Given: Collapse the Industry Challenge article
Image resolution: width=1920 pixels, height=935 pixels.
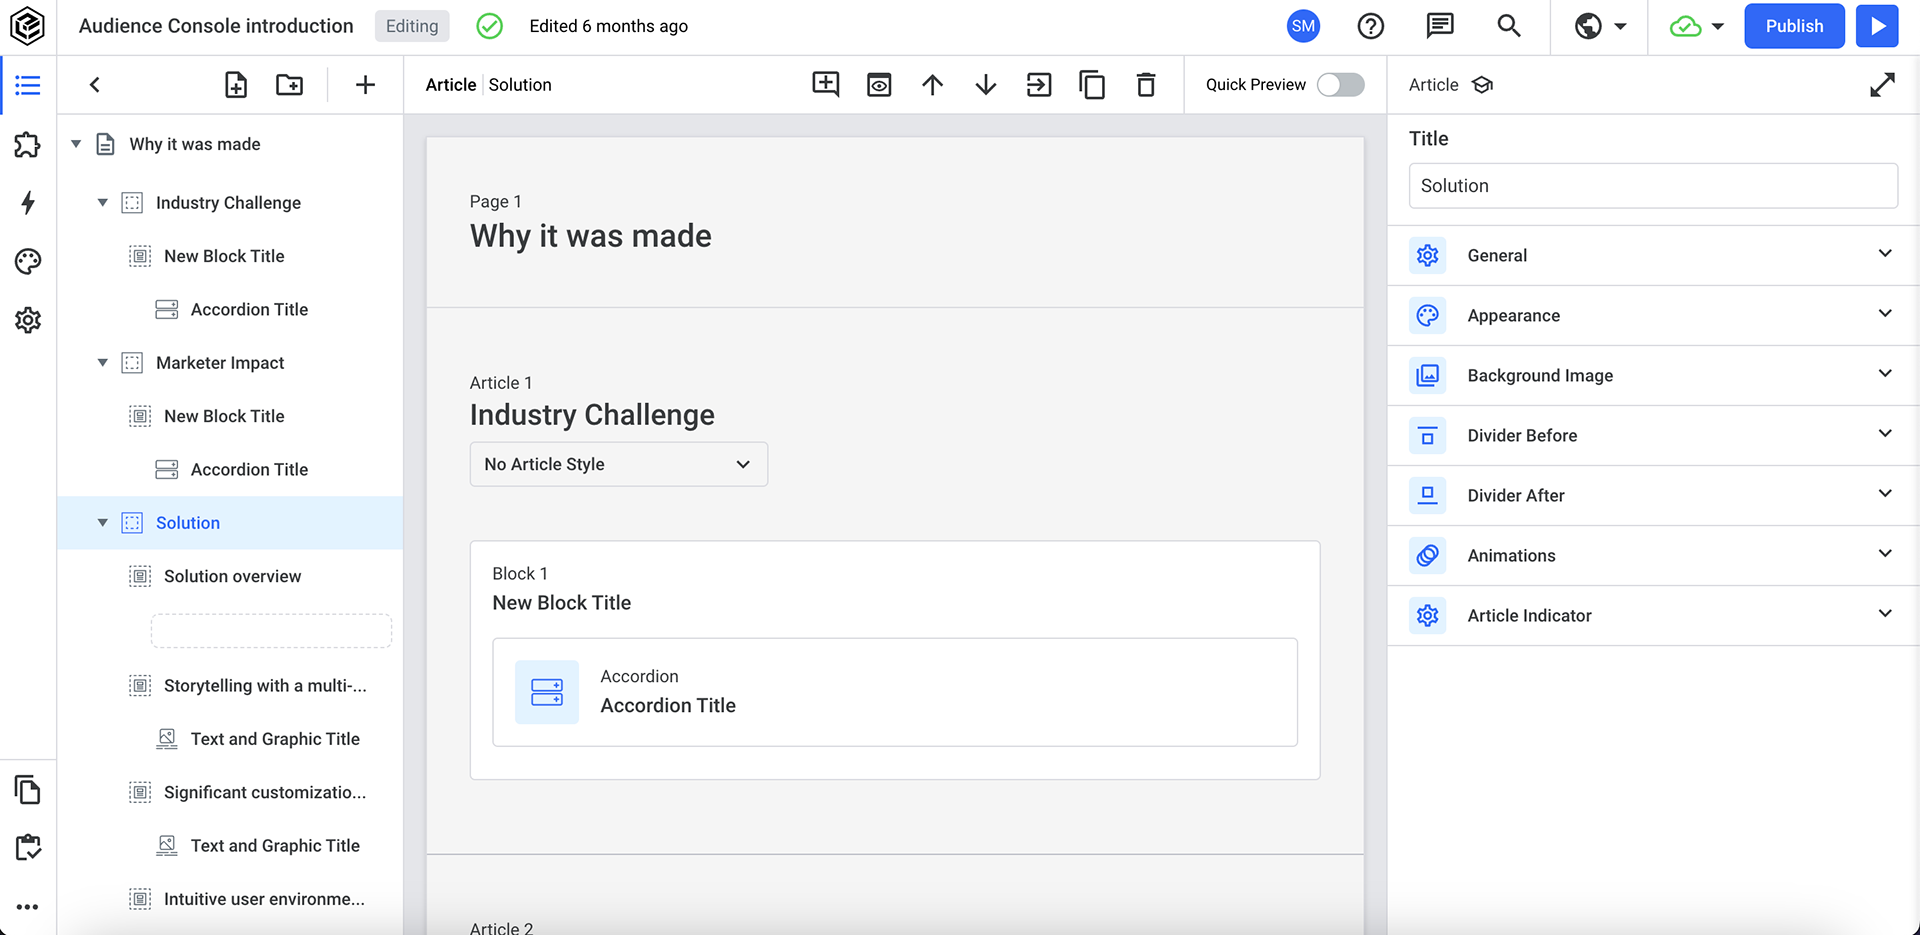Looking at the screenshot, I should pos(102,203).
